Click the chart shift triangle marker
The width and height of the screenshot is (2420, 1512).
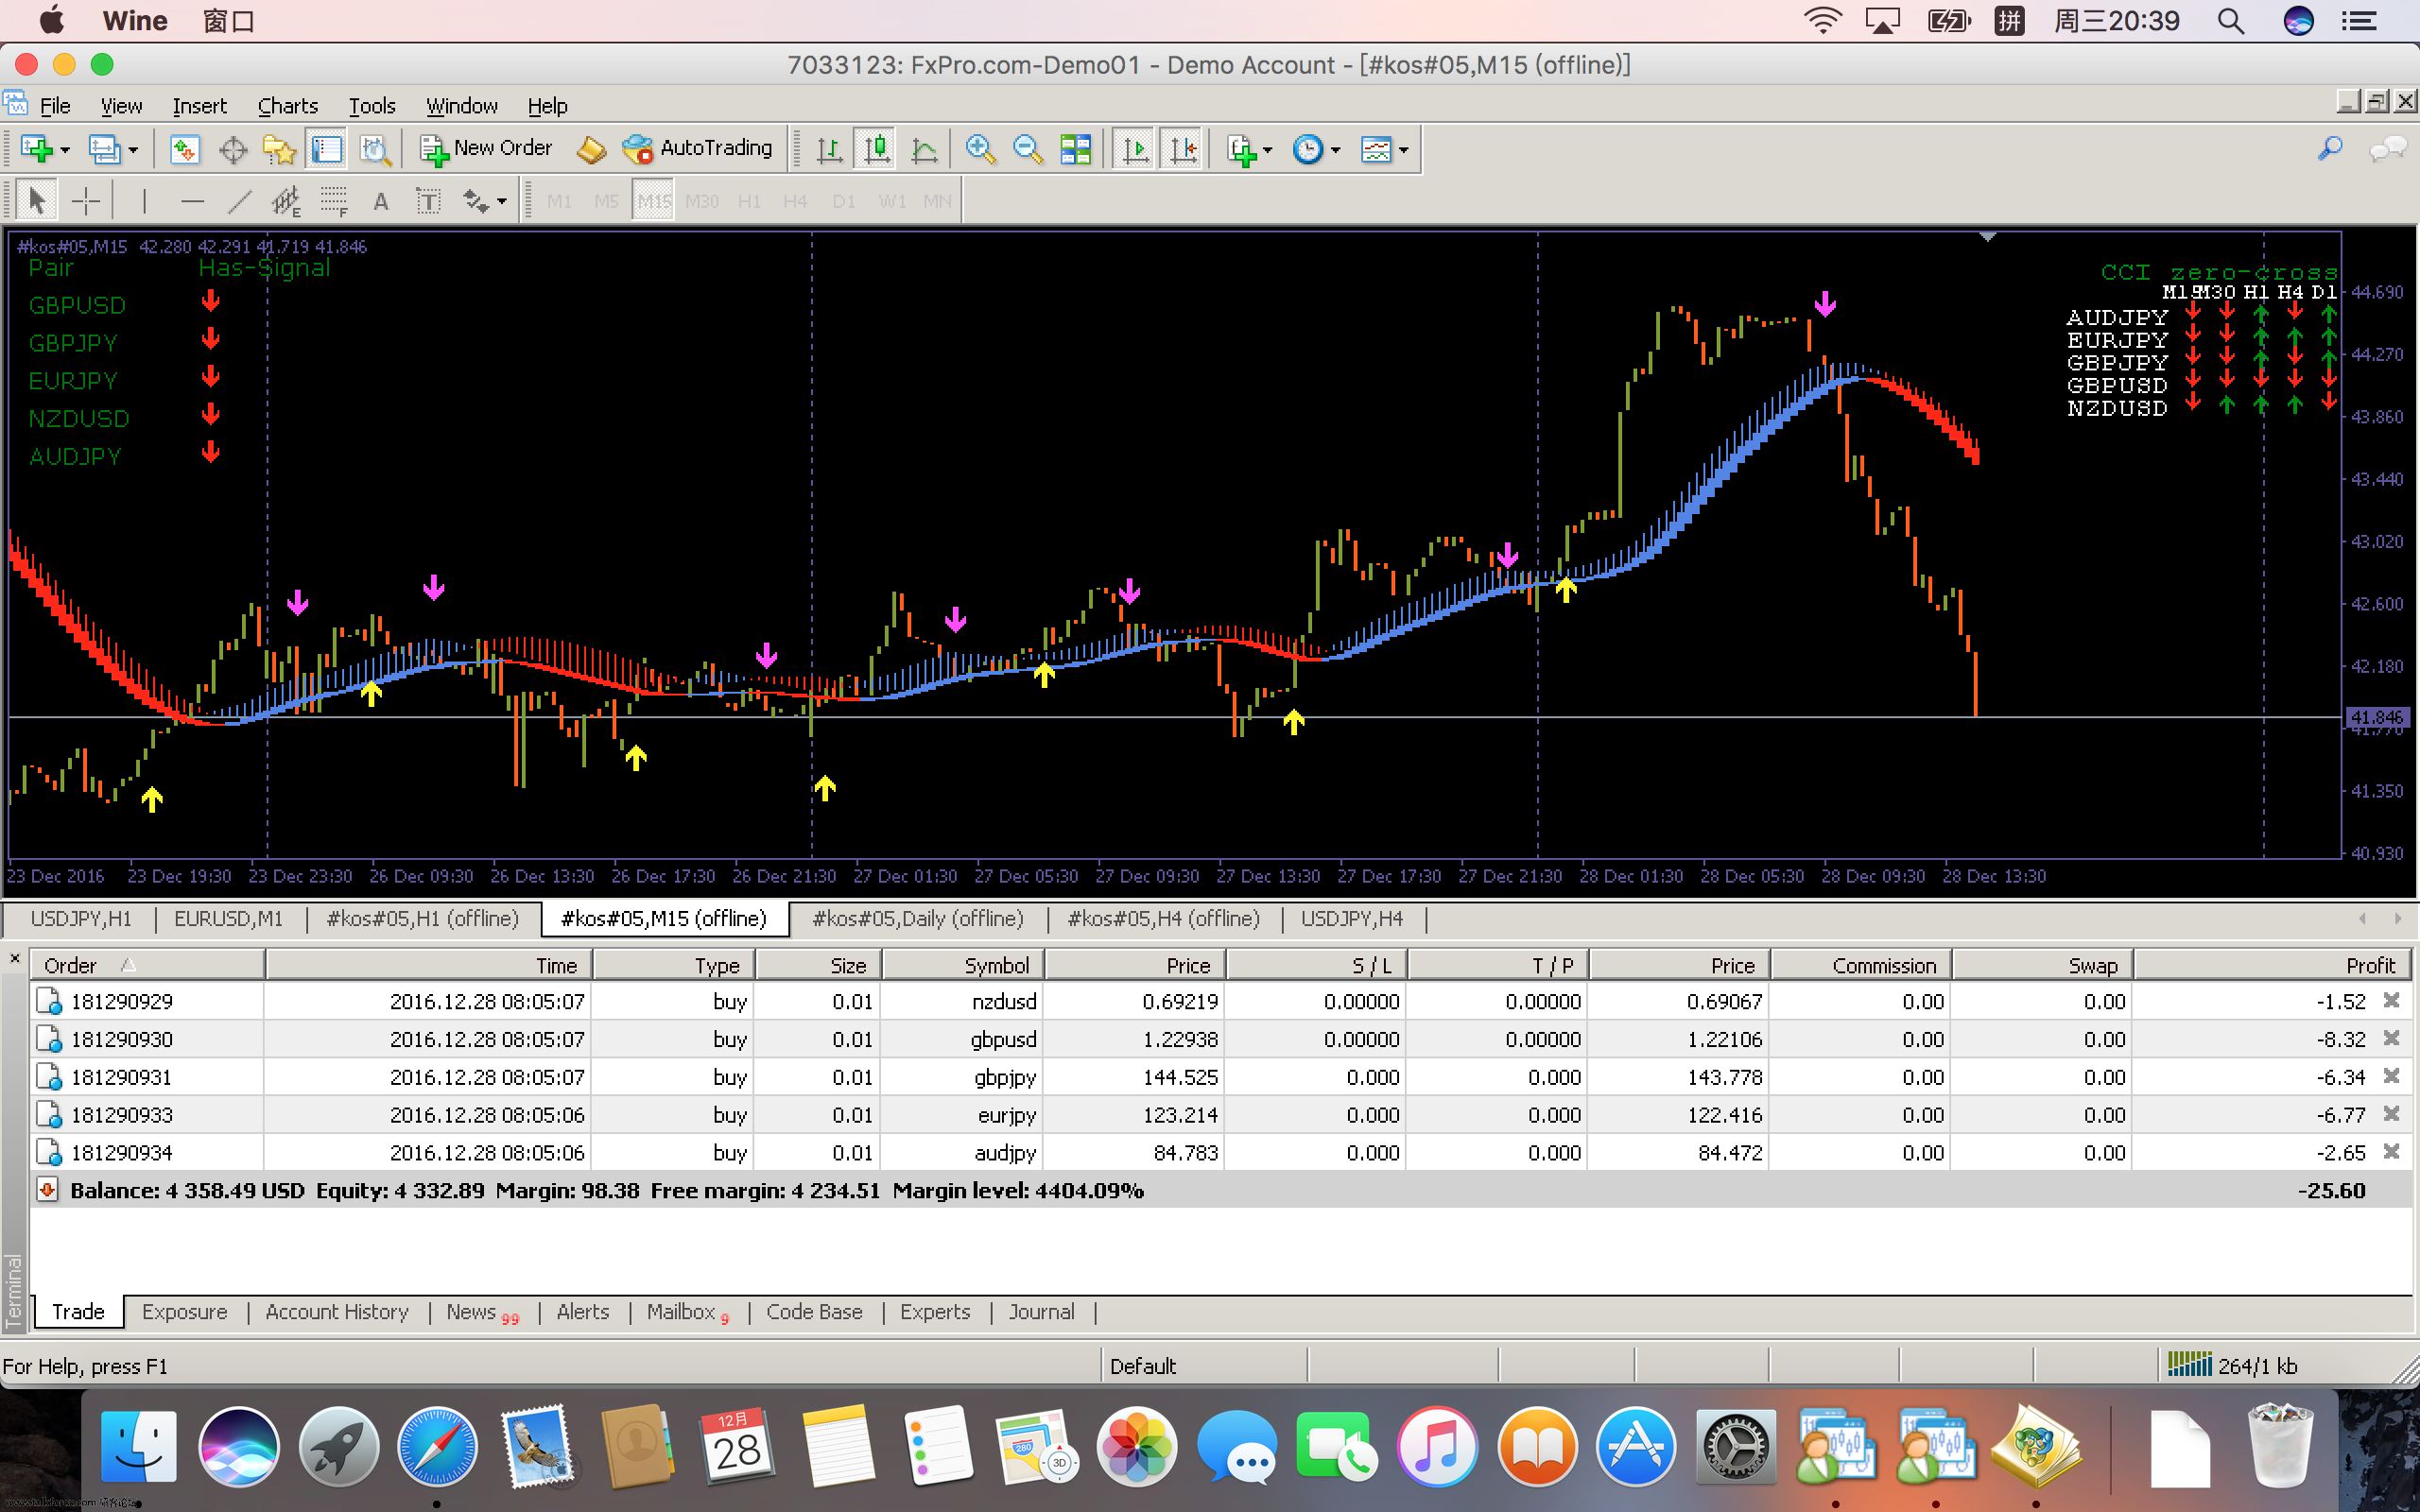pos(1988,237)
